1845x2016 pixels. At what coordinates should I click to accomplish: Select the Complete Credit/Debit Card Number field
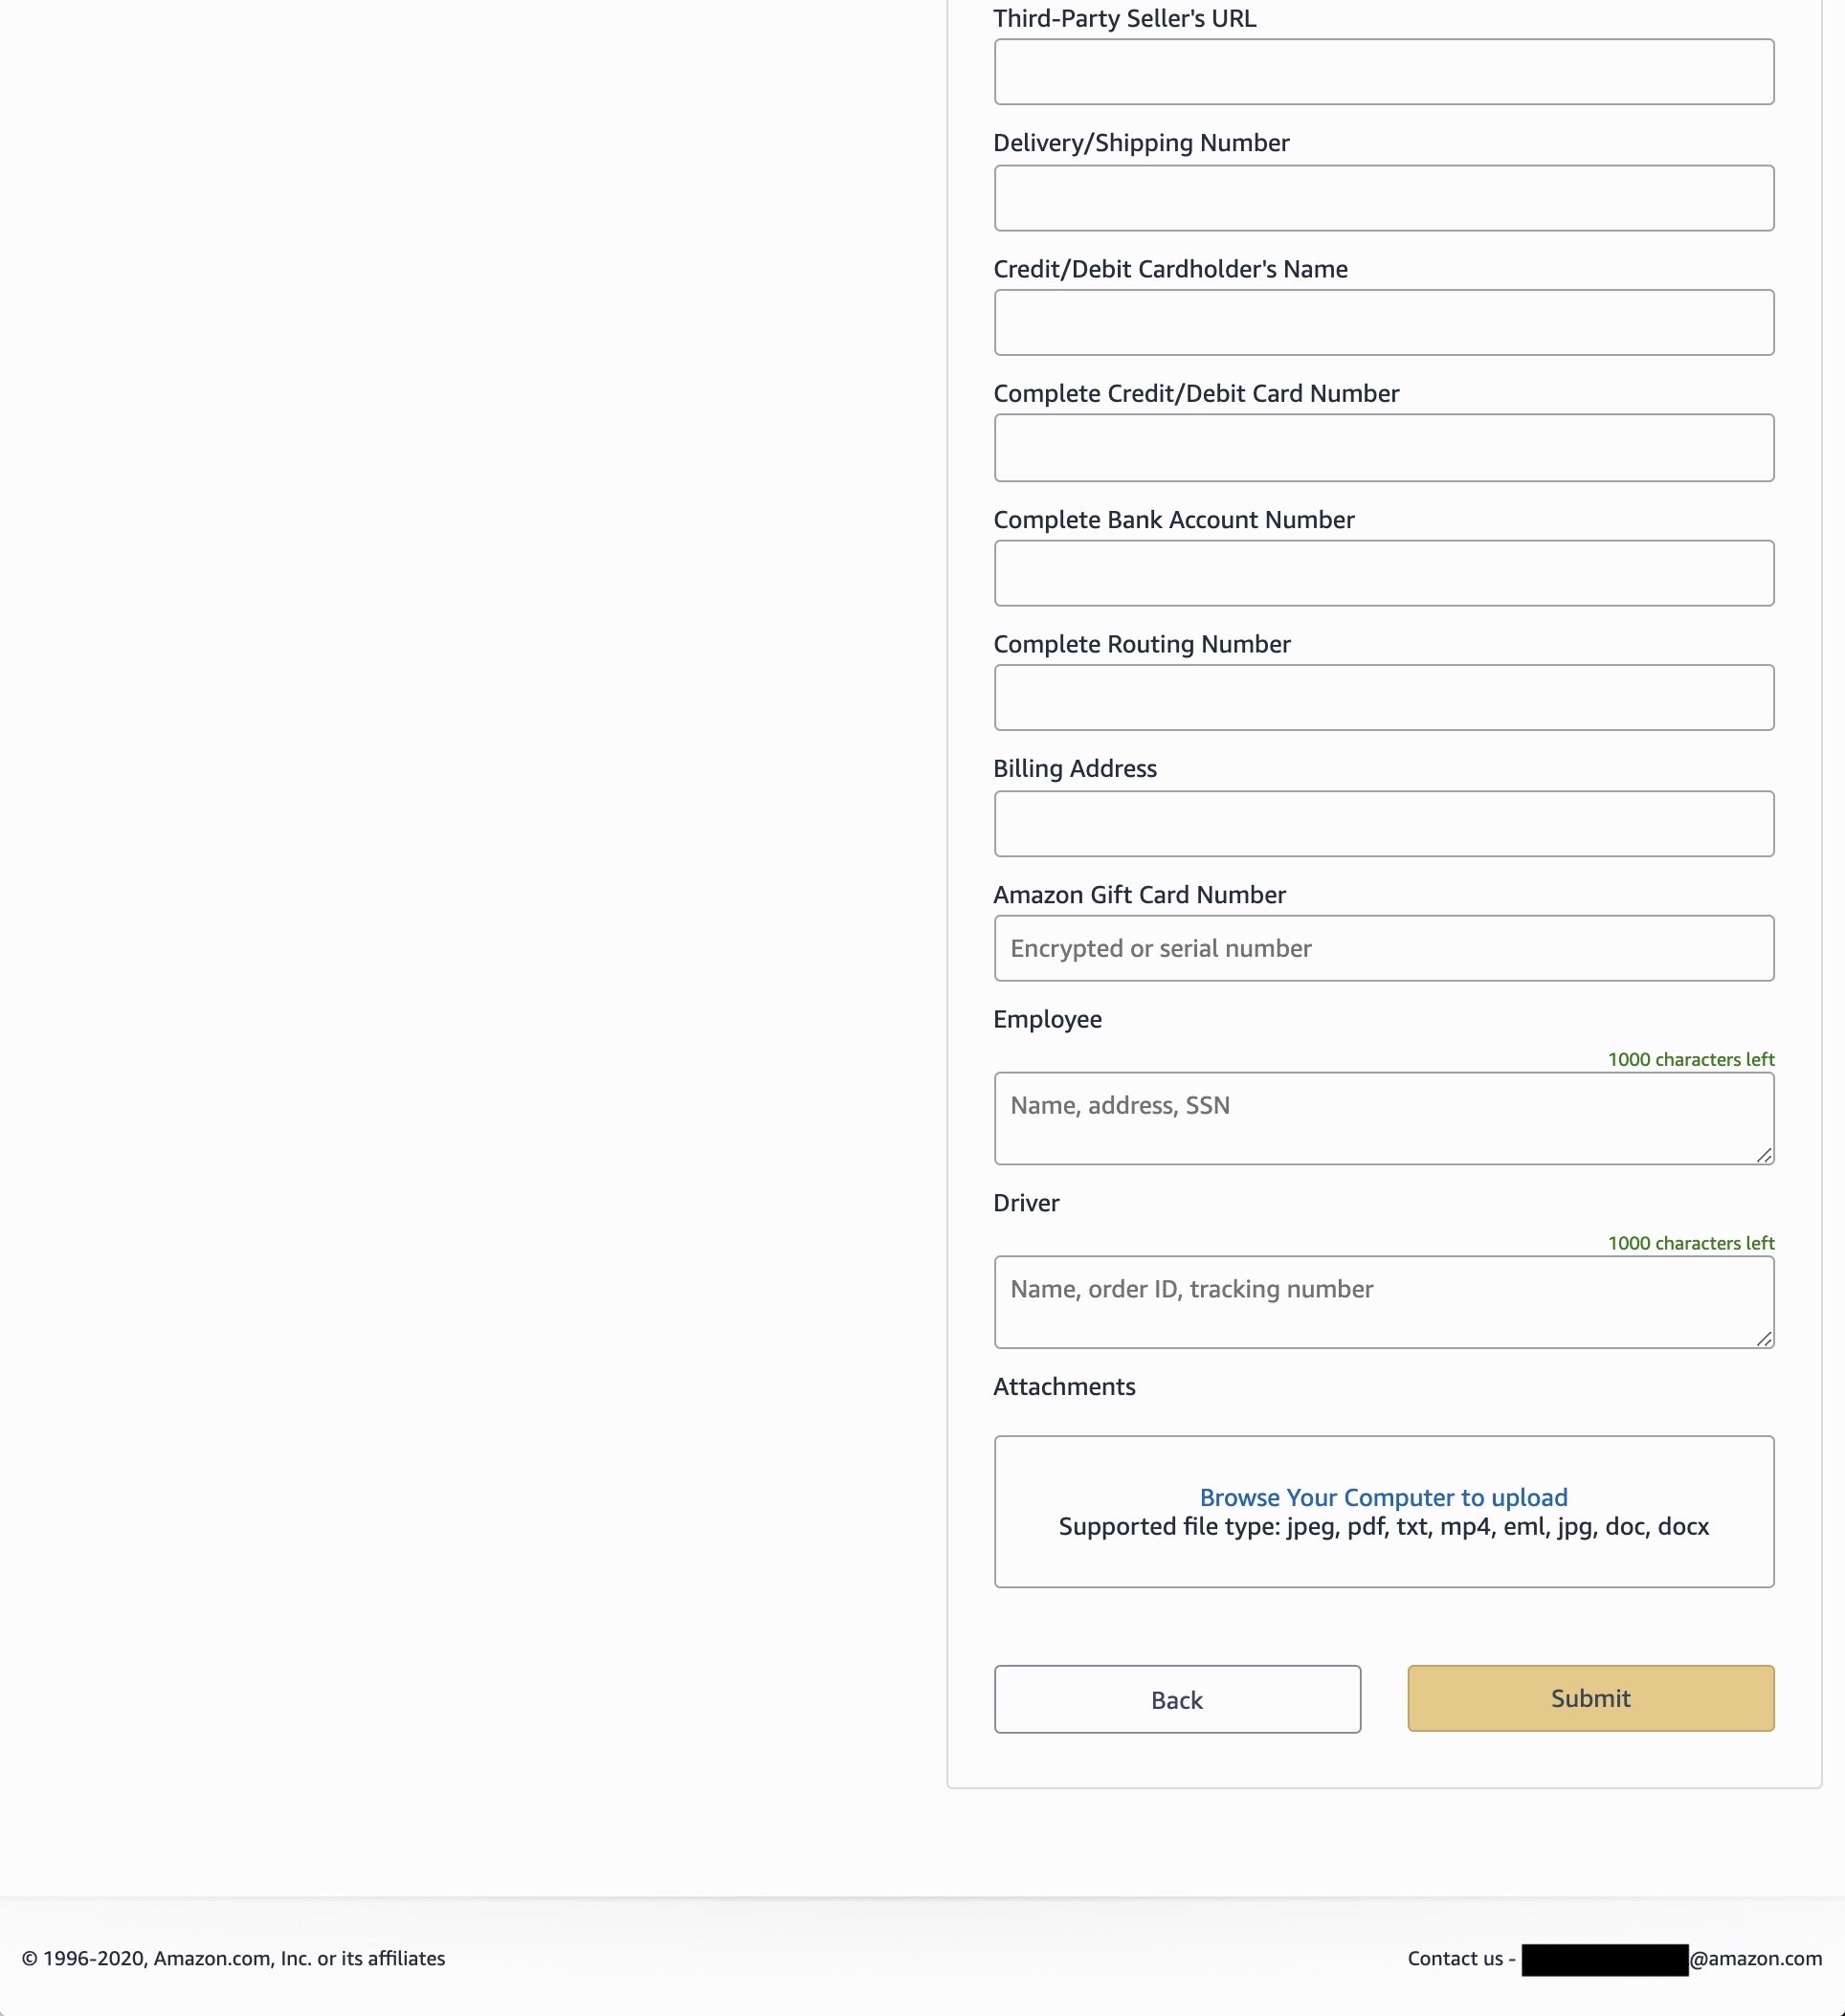[x=1383, y=448]
